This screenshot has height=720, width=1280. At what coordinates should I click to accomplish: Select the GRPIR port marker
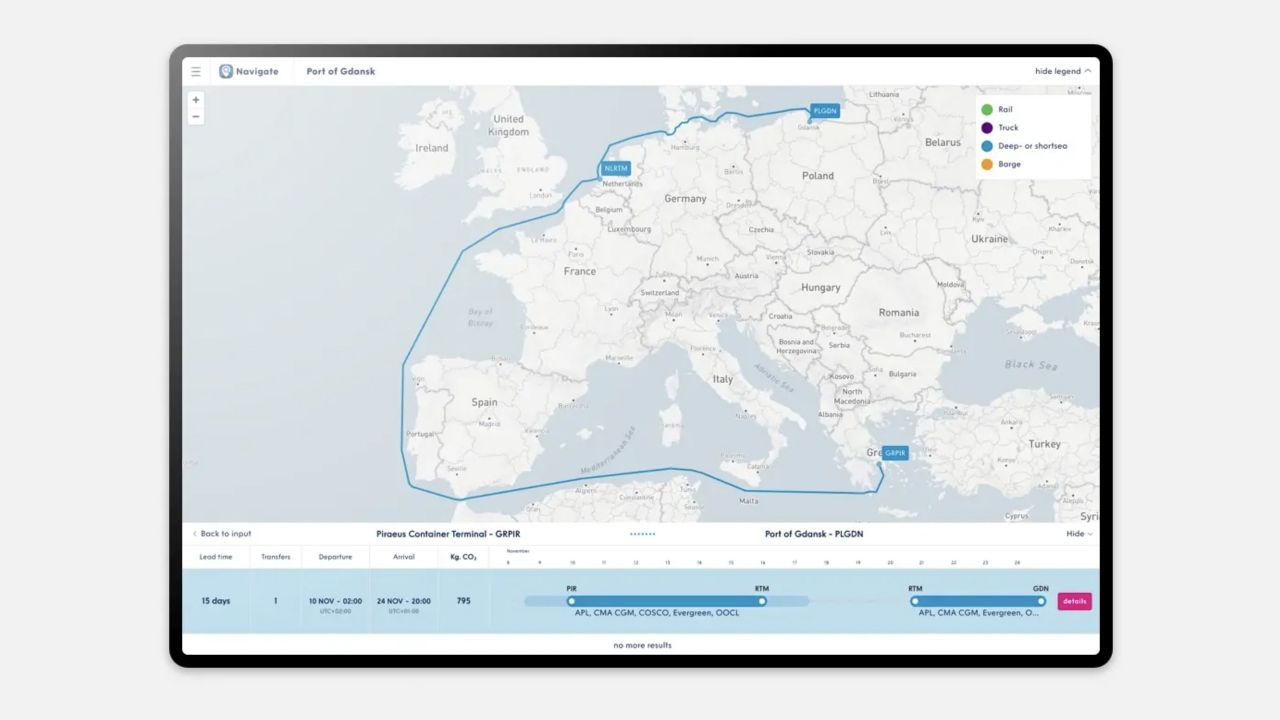[895, 453]
